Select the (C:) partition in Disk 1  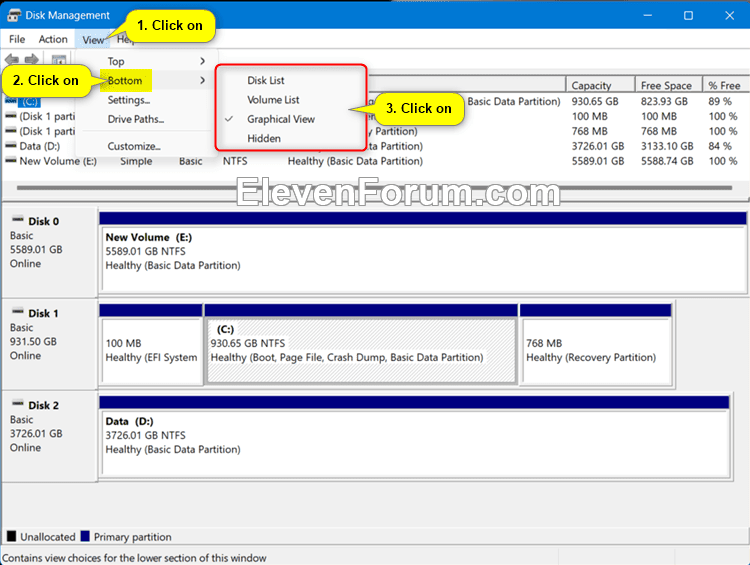click(361, 344)
